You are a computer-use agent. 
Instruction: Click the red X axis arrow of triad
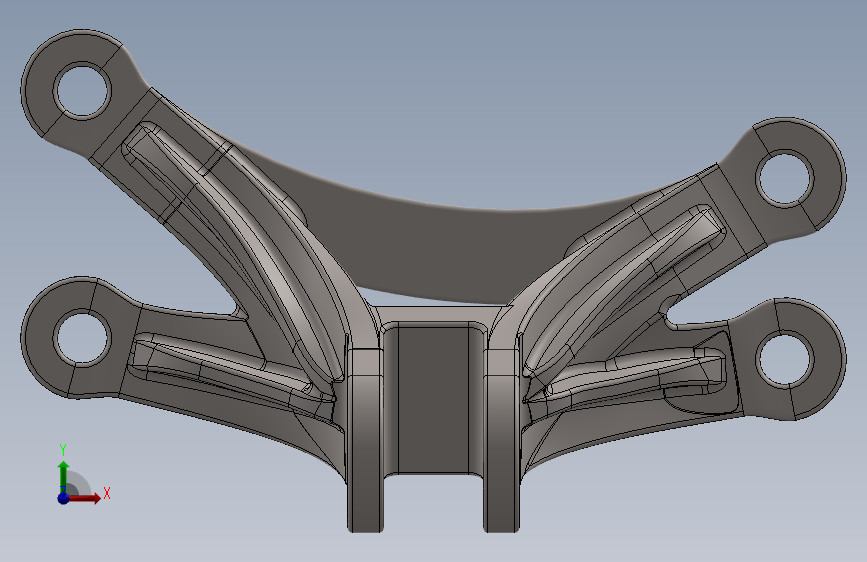(x=86, y=498)
